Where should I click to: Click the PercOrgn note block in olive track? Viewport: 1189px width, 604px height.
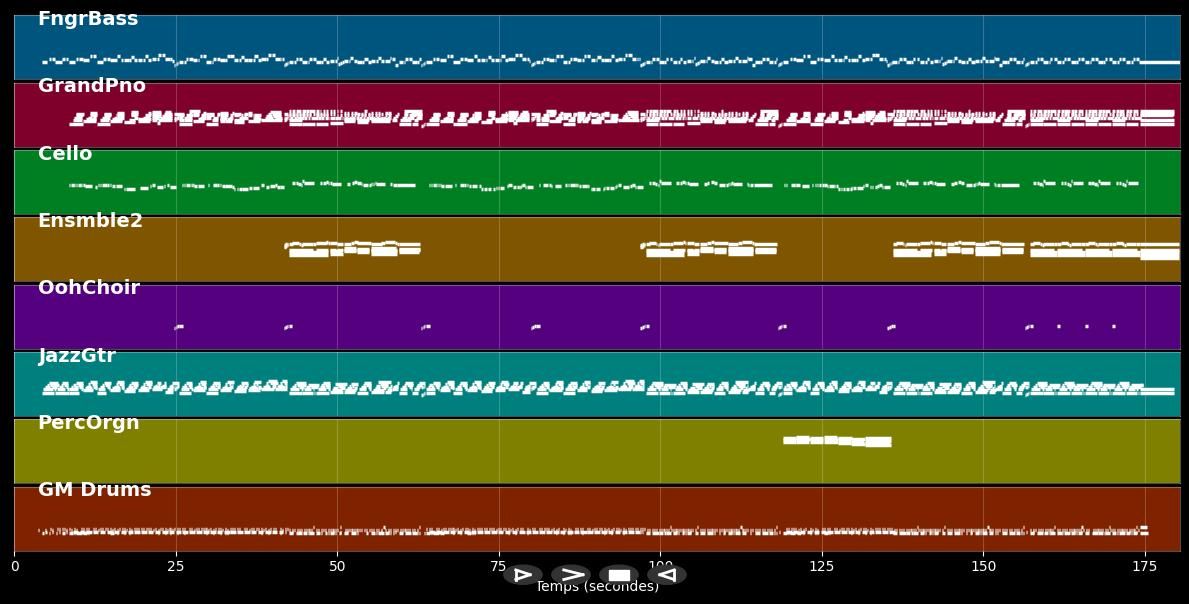[x=837, y=440]
